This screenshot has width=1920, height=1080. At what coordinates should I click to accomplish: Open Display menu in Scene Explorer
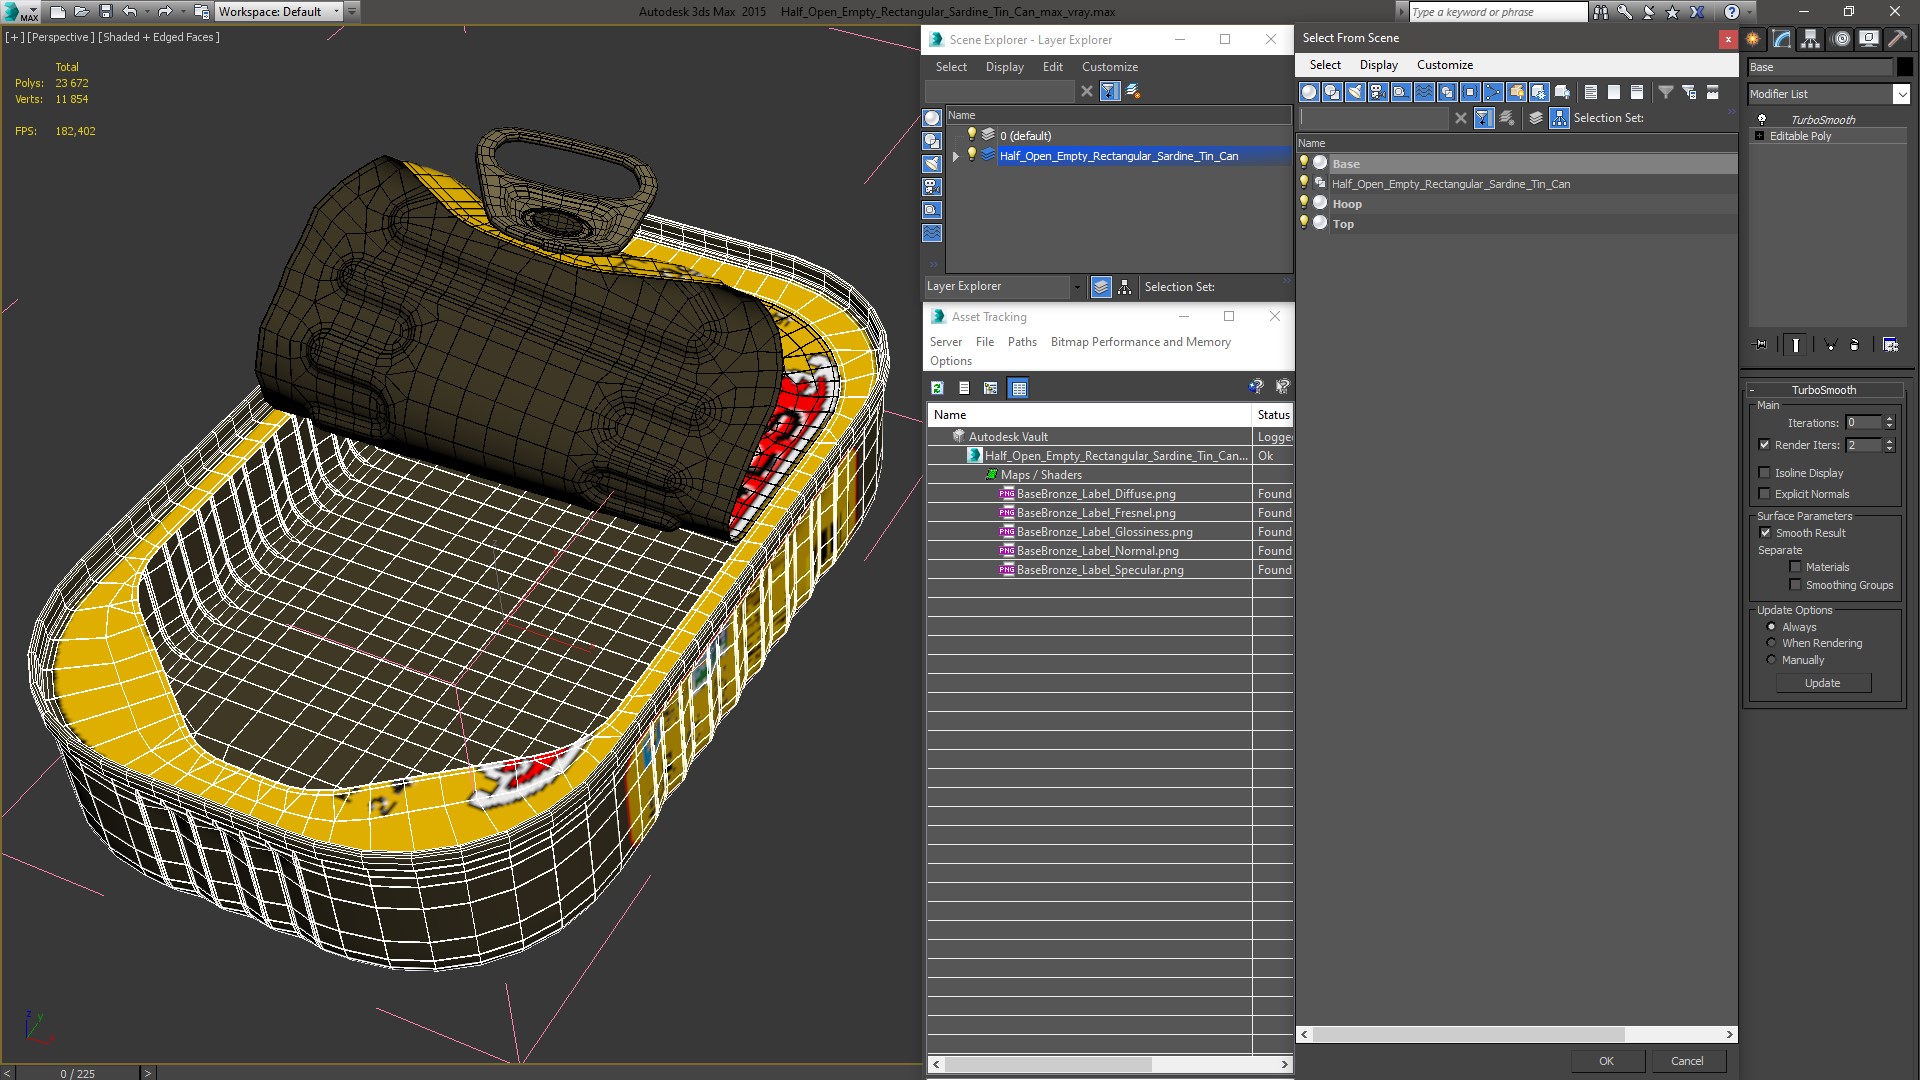pos(1004,67)
